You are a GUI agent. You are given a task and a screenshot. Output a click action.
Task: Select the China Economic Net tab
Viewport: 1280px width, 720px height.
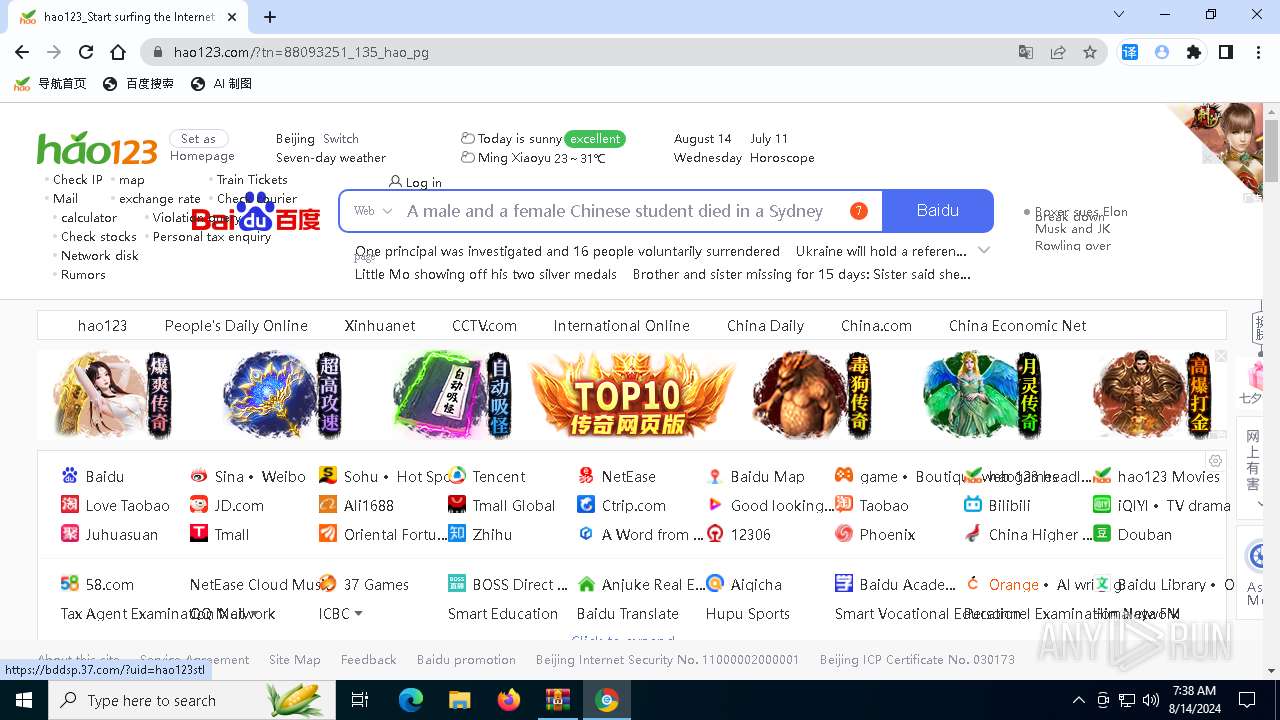[1017, 325]
